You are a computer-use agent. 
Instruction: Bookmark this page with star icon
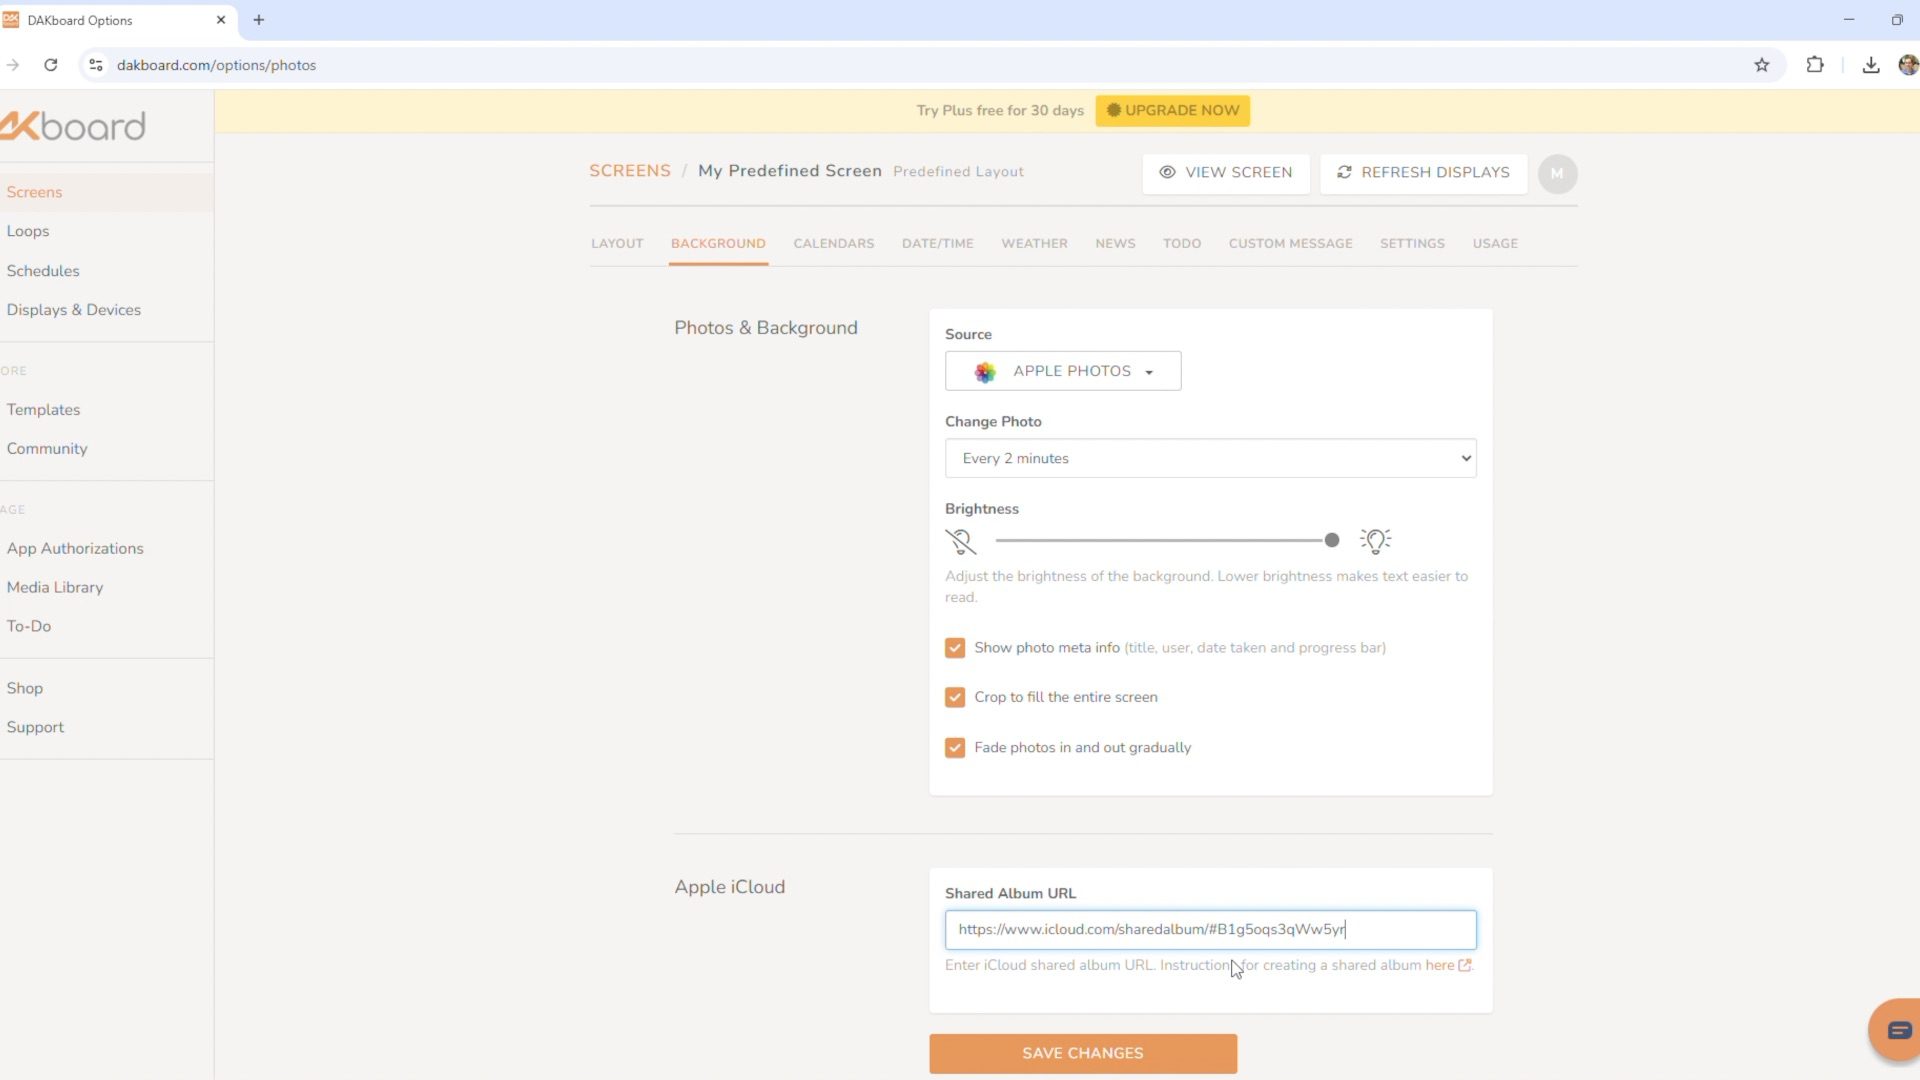tap(1761, 65)
